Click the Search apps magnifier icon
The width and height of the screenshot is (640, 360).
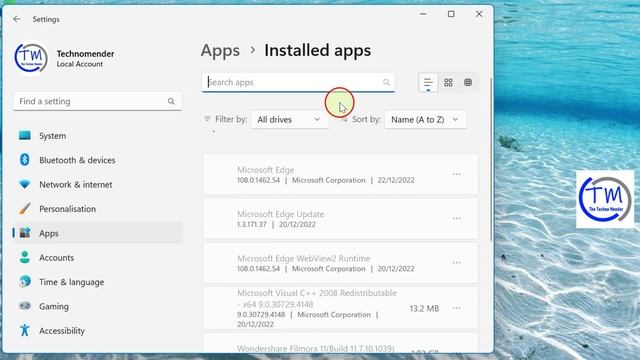click(x=386, y=82)
